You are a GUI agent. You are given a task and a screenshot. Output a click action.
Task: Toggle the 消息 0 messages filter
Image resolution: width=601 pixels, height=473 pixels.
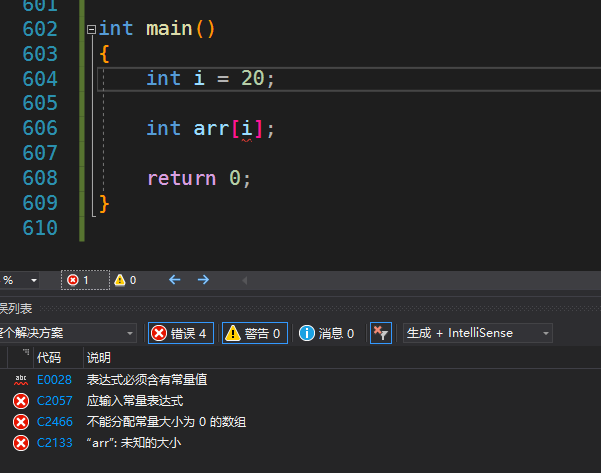327,333
